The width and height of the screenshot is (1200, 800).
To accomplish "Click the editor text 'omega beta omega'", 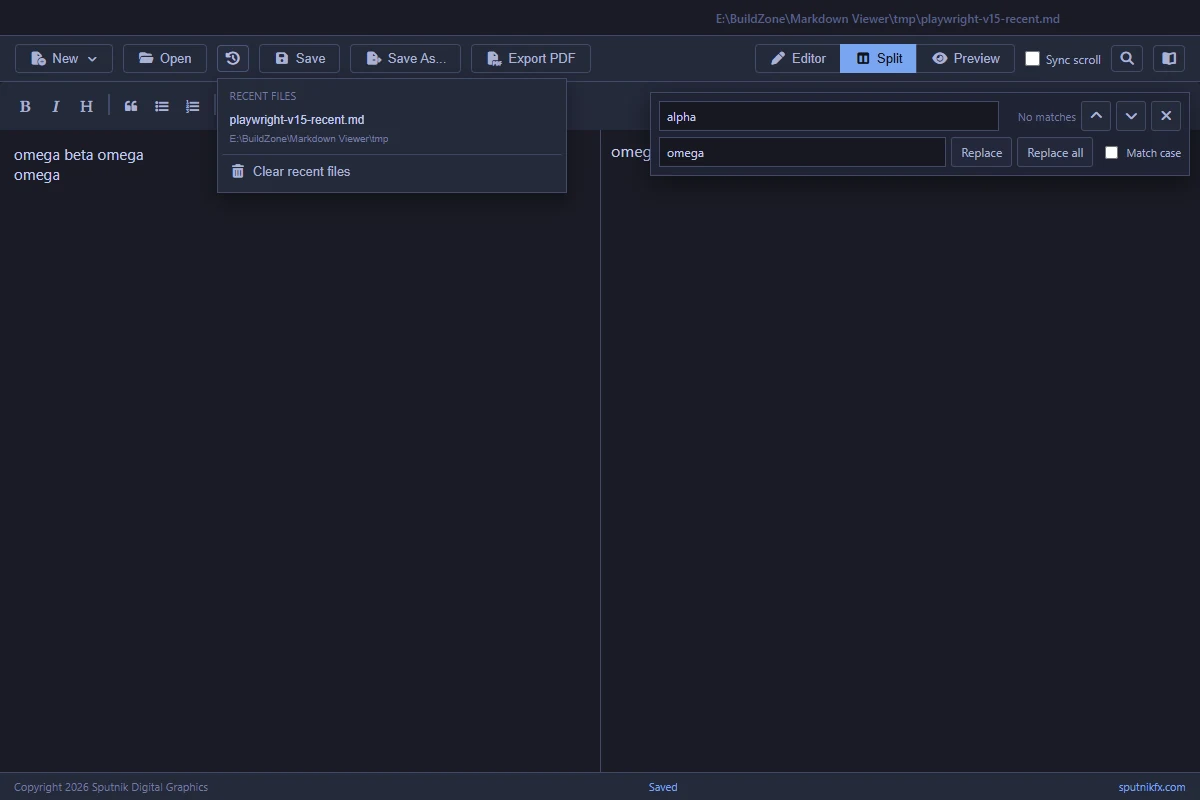I will point(79,155).
